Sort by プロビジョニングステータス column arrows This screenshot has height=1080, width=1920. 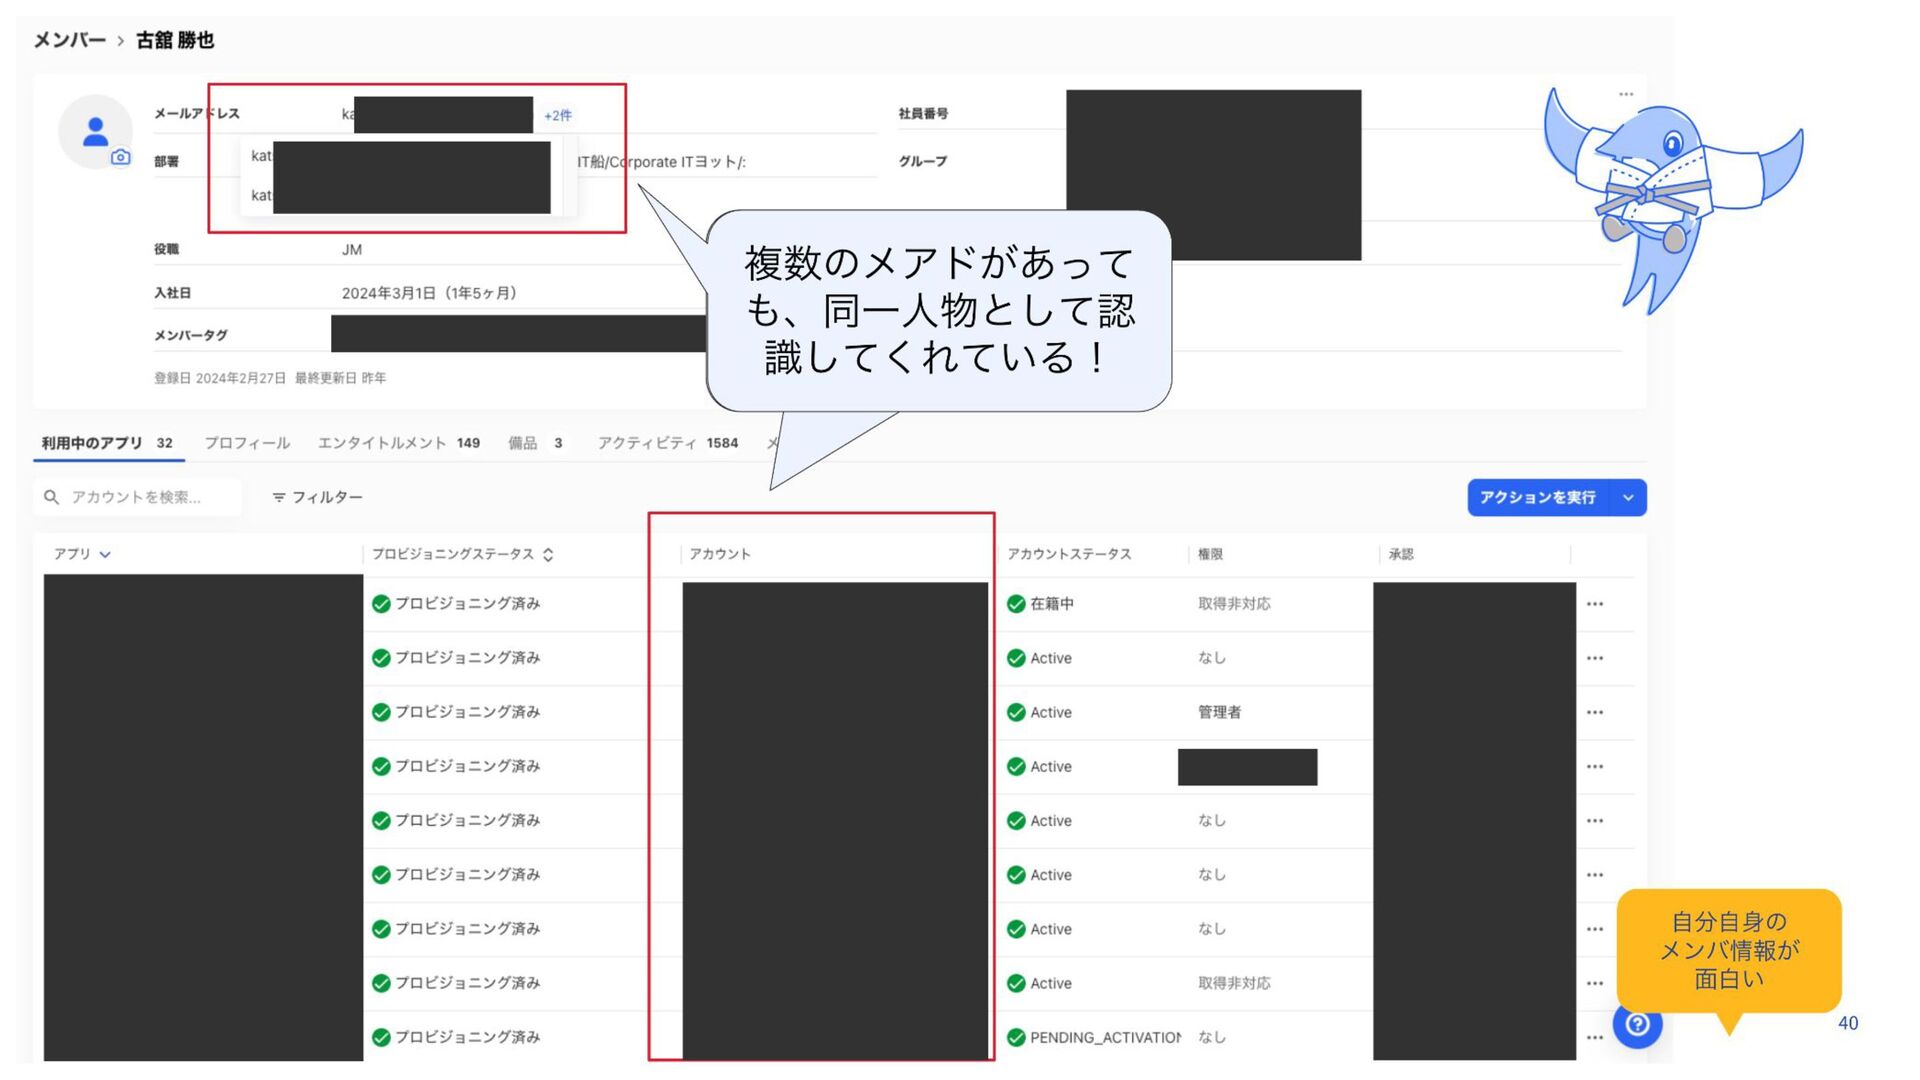click(548, 554)
